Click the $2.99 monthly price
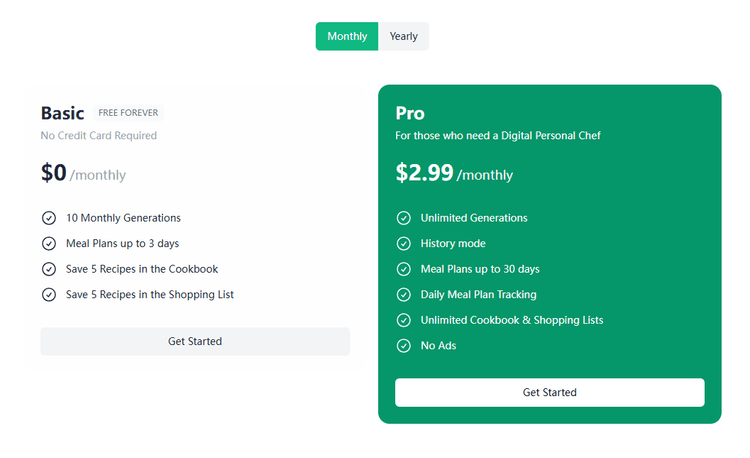This screenshot has height=458, width=750. 454,173
